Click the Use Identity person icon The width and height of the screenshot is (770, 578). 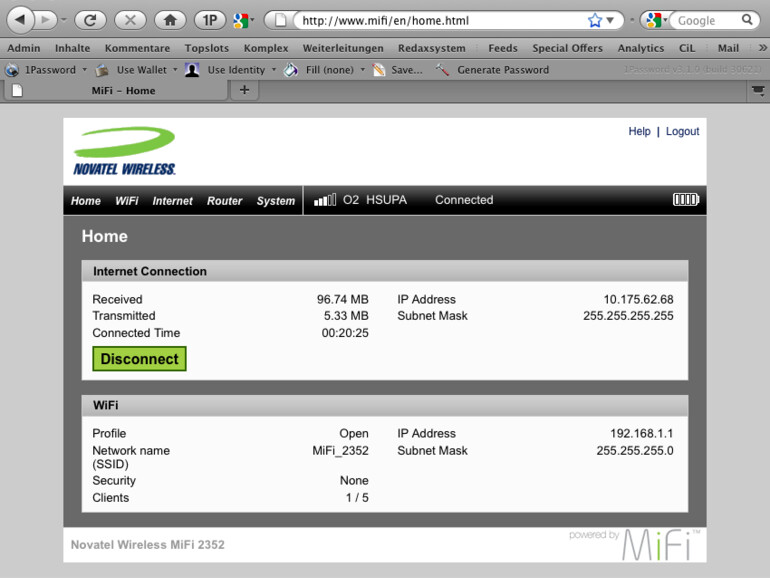pyautogui.click(x=192, y=70)
